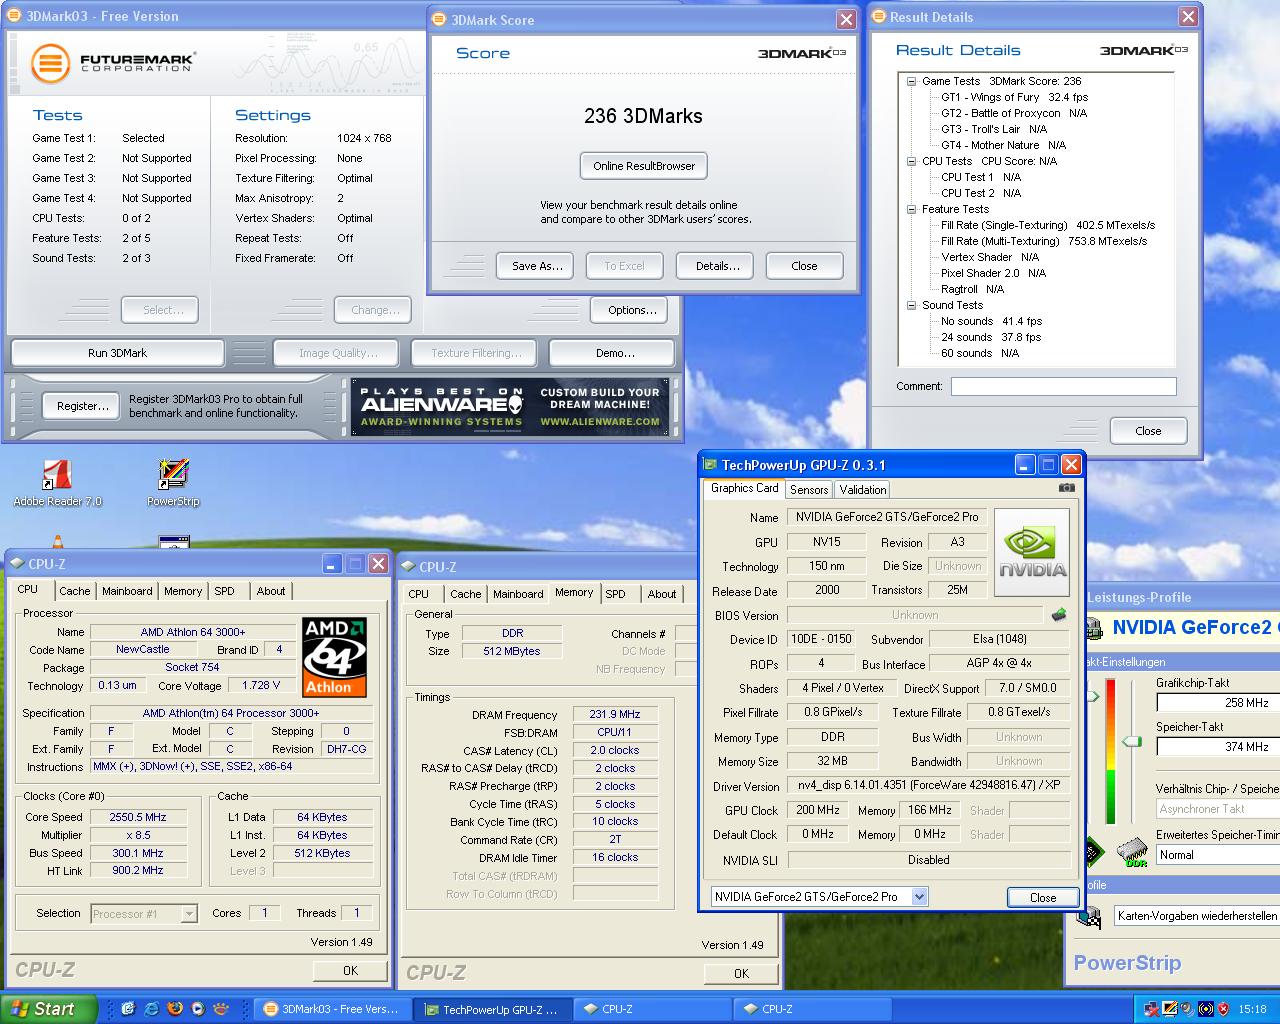Click the AMD Athlon 64 logo in CPU-Z
Viewport: 1280px width, 1024px height.
334,656
